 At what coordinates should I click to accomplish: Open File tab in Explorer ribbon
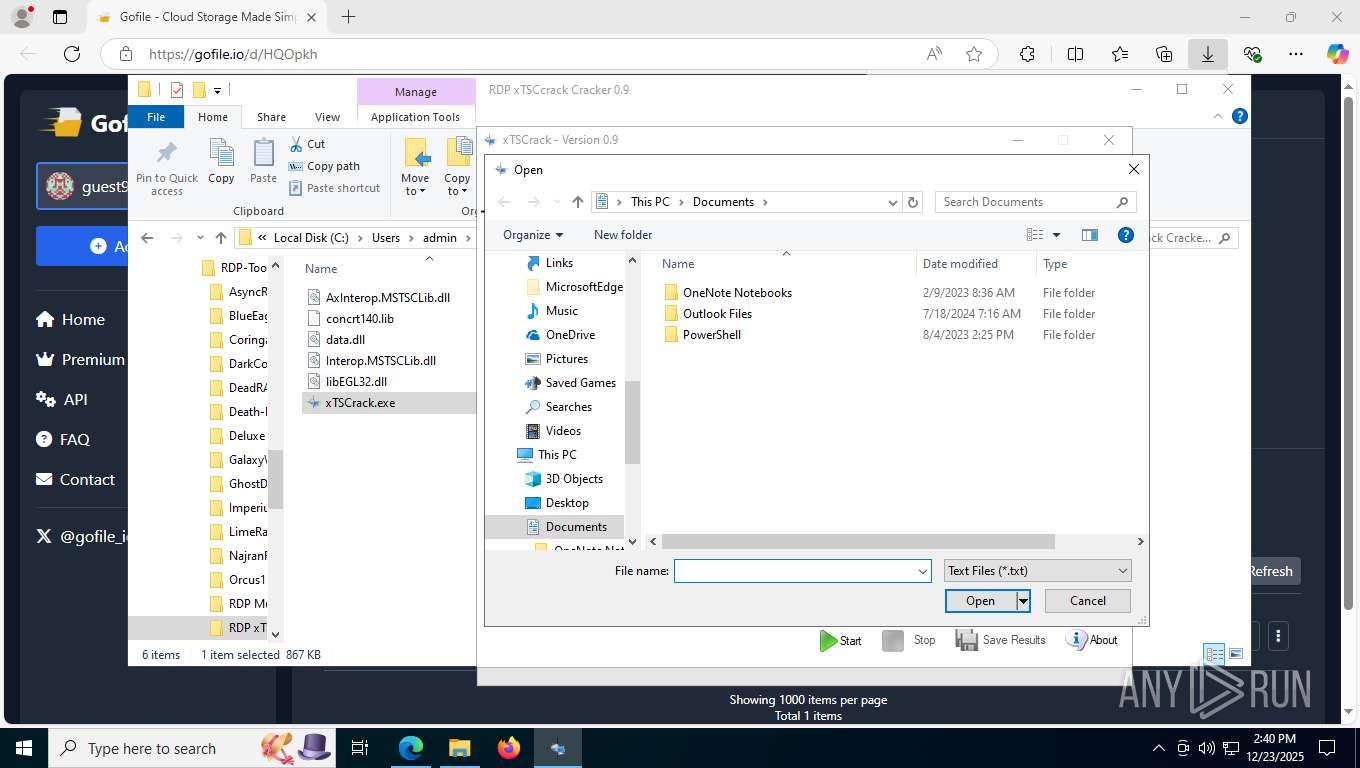tap(156, 117)
